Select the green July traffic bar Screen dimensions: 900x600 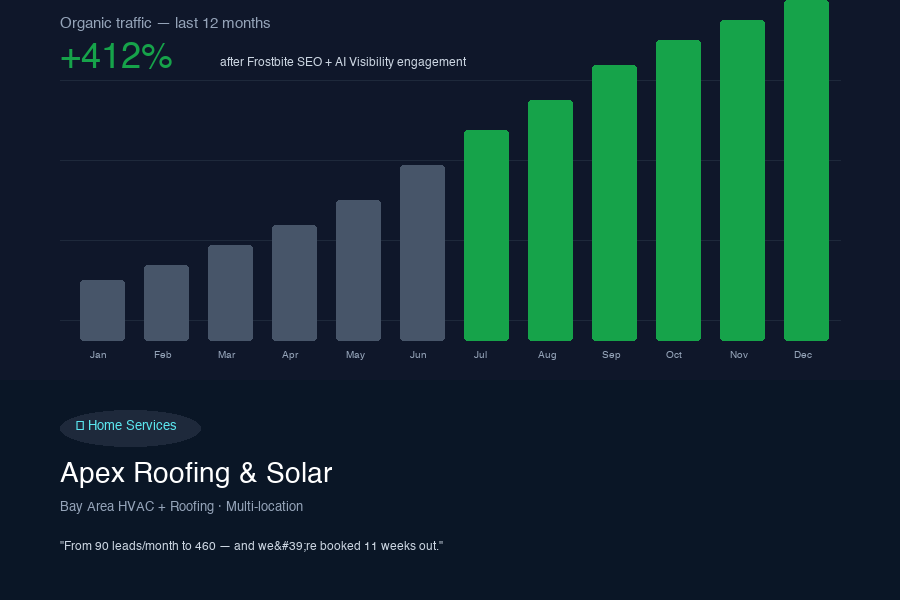486,235
